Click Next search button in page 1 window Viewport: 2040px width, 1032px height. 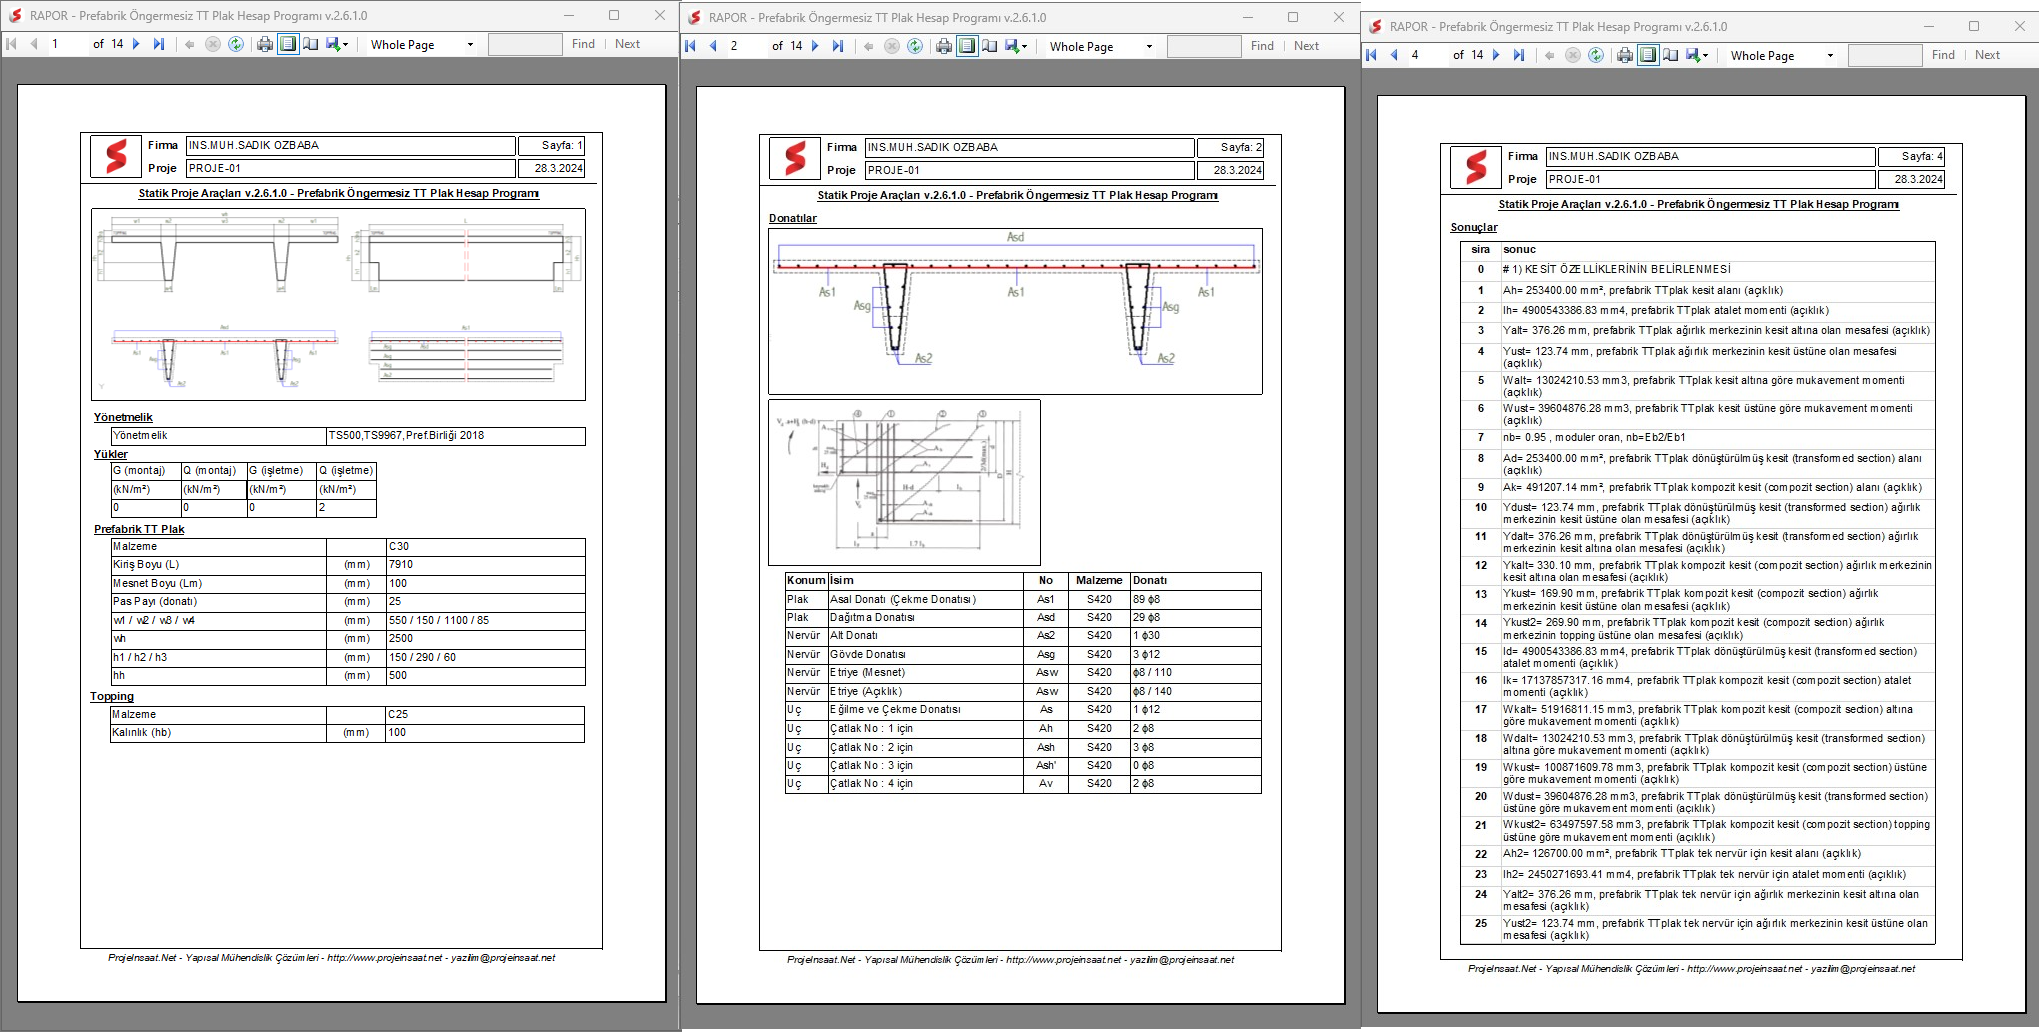(627, 44)
